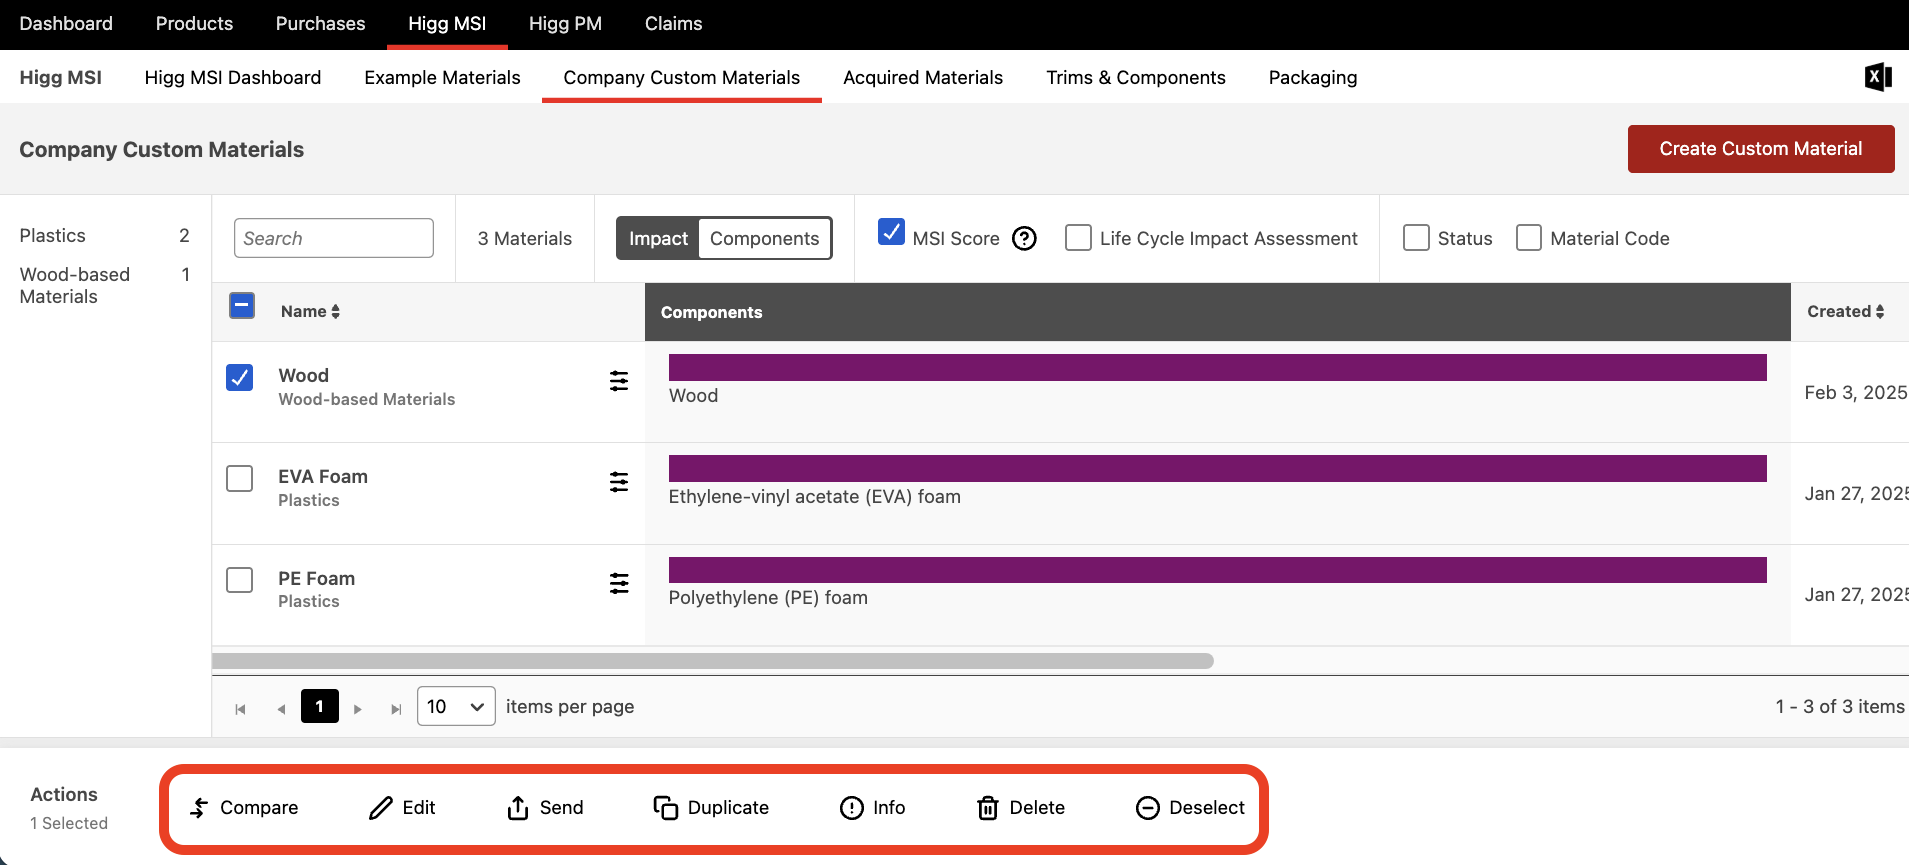Click the purple Ethylene-vinyl acetate foam bar
Screen dimensions: 1909x865
click(1217, 468)
